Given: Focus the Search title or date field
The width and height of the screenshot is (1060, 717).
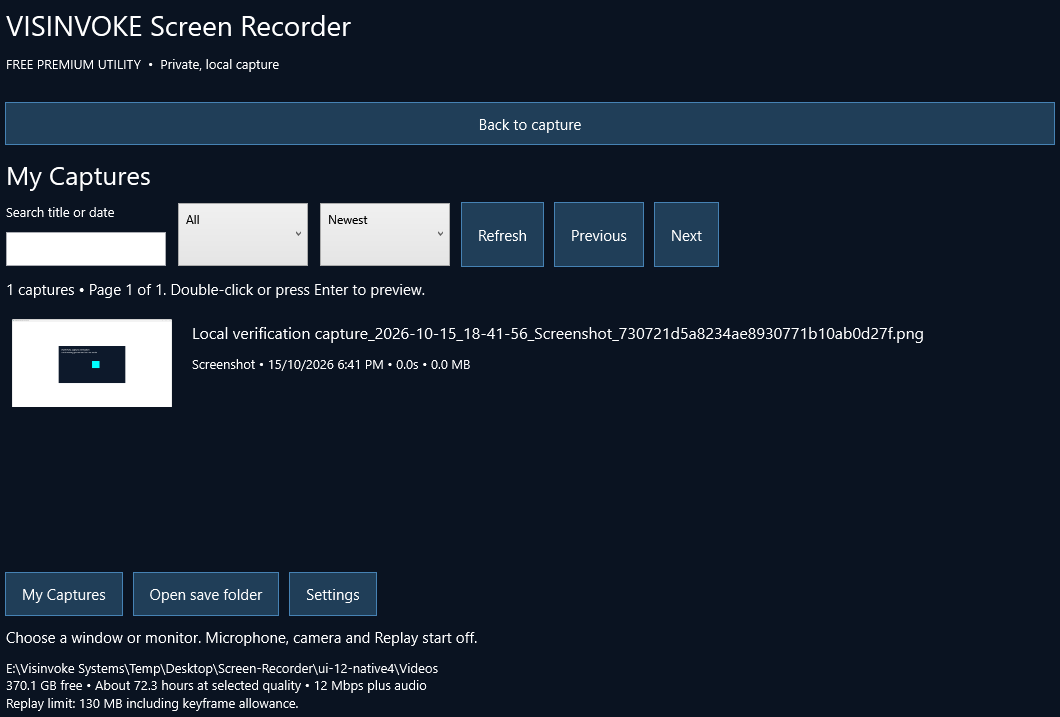Looking at the screenshot, I should click(86, 249).
